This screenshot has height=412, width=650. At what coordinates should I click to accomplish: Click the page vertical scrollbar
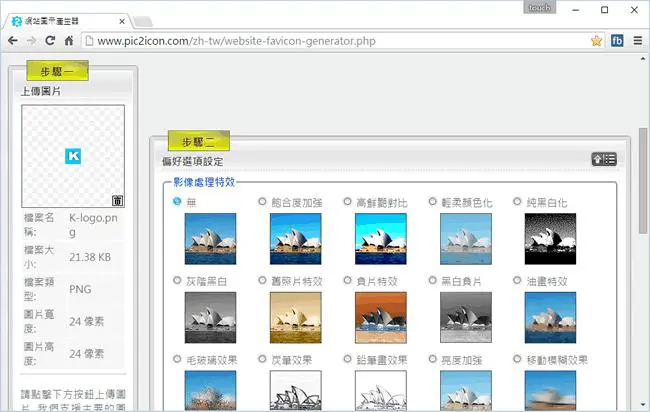(643, 181)
